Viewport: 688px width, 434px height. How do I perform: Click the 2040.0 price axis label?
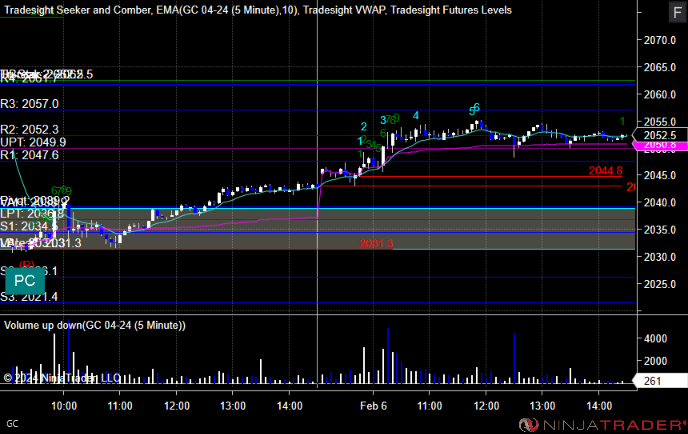click(659, 203)
